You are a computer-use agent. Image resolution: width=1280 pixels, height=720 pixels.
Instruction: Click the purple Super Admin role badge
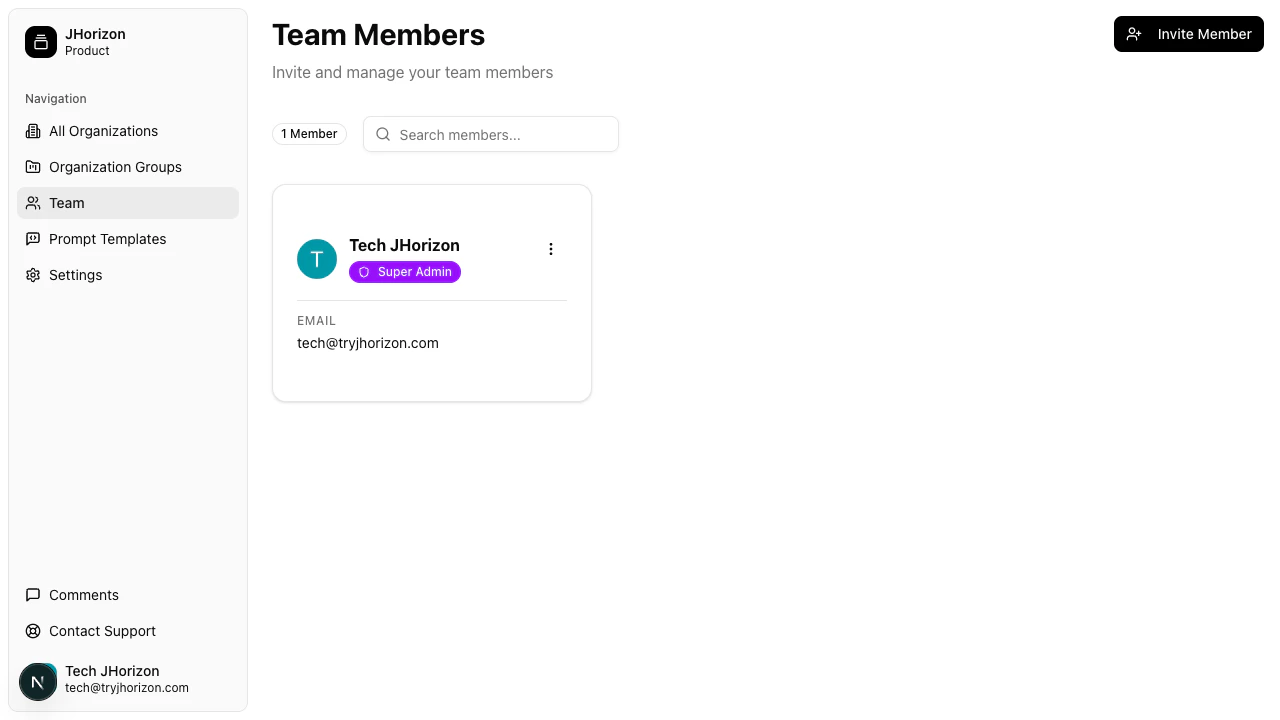click(x=405, y=271)
